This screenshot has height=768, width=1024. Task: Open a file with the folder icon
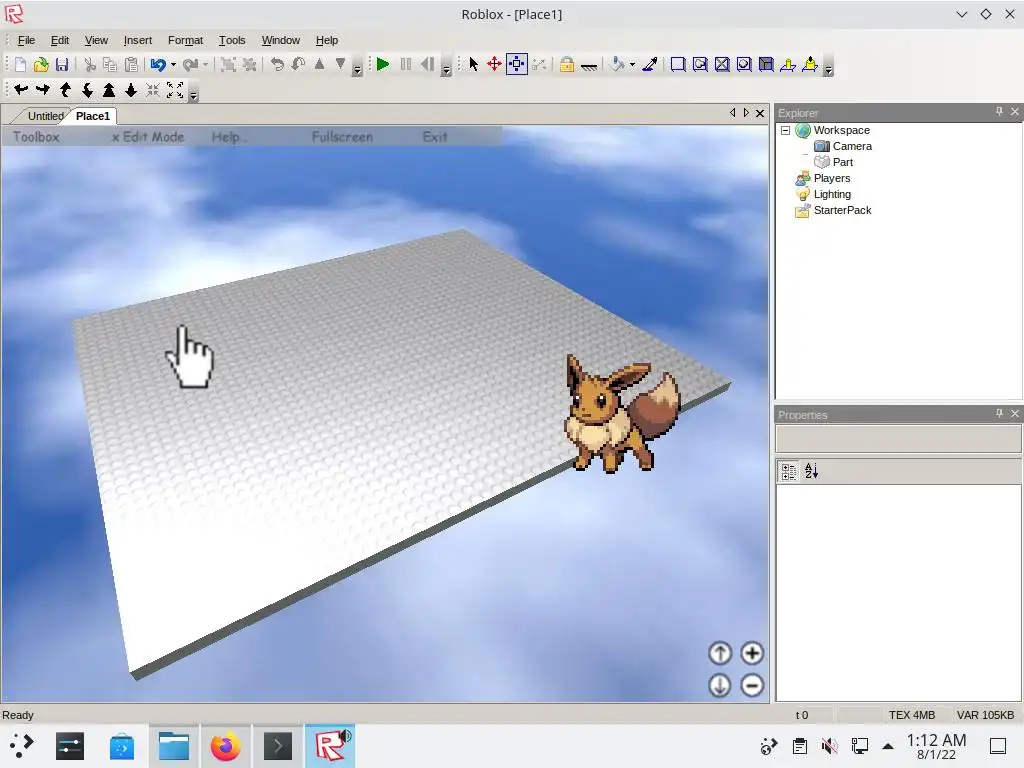click(x=41, y=65)
